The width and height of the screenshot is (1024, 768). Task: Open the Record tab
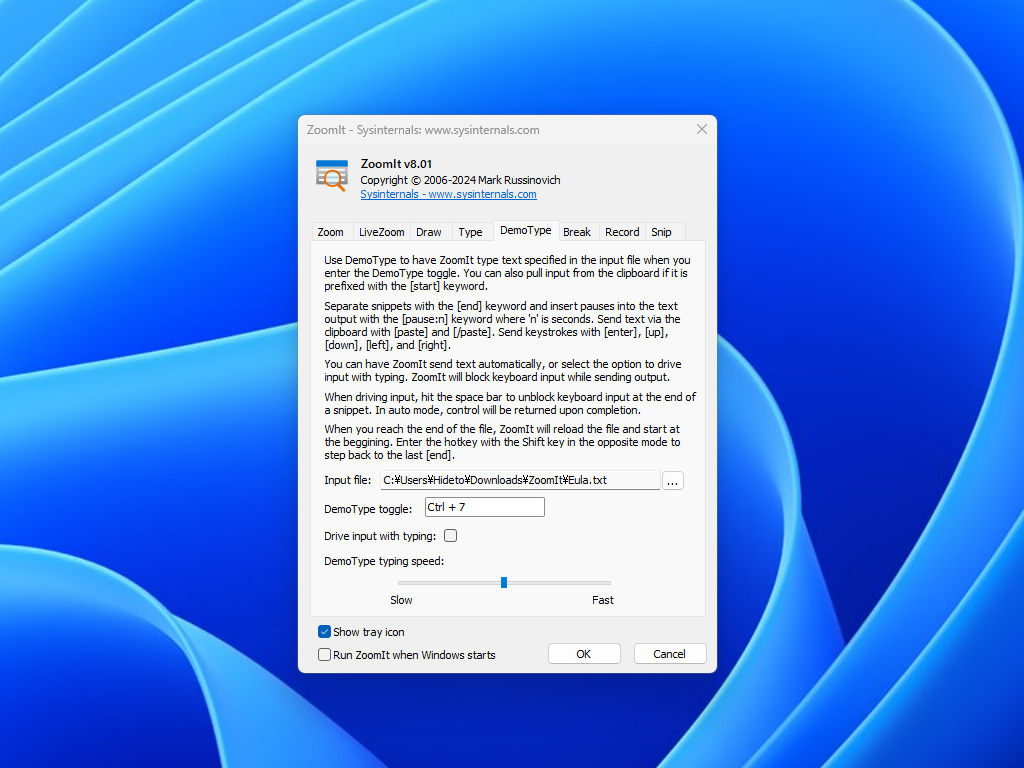[622, 231]
